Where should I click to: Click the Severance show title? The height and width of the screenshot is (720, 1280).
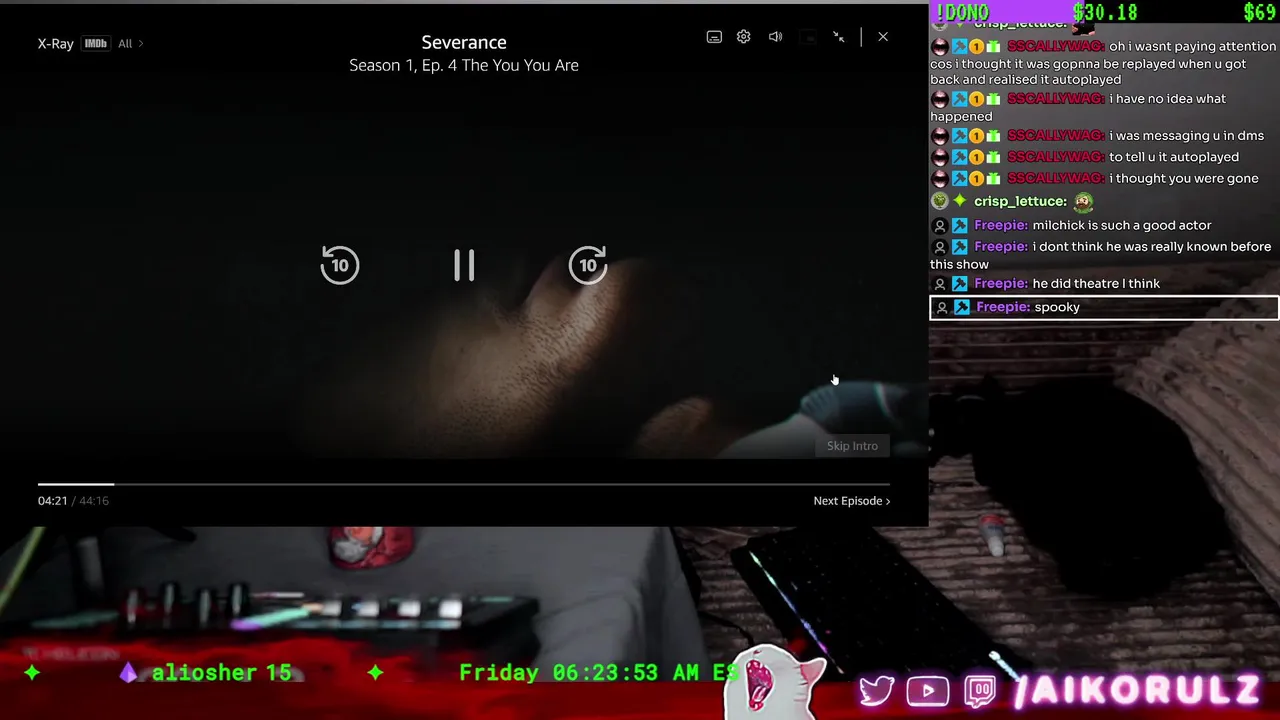tap(464, 42)
